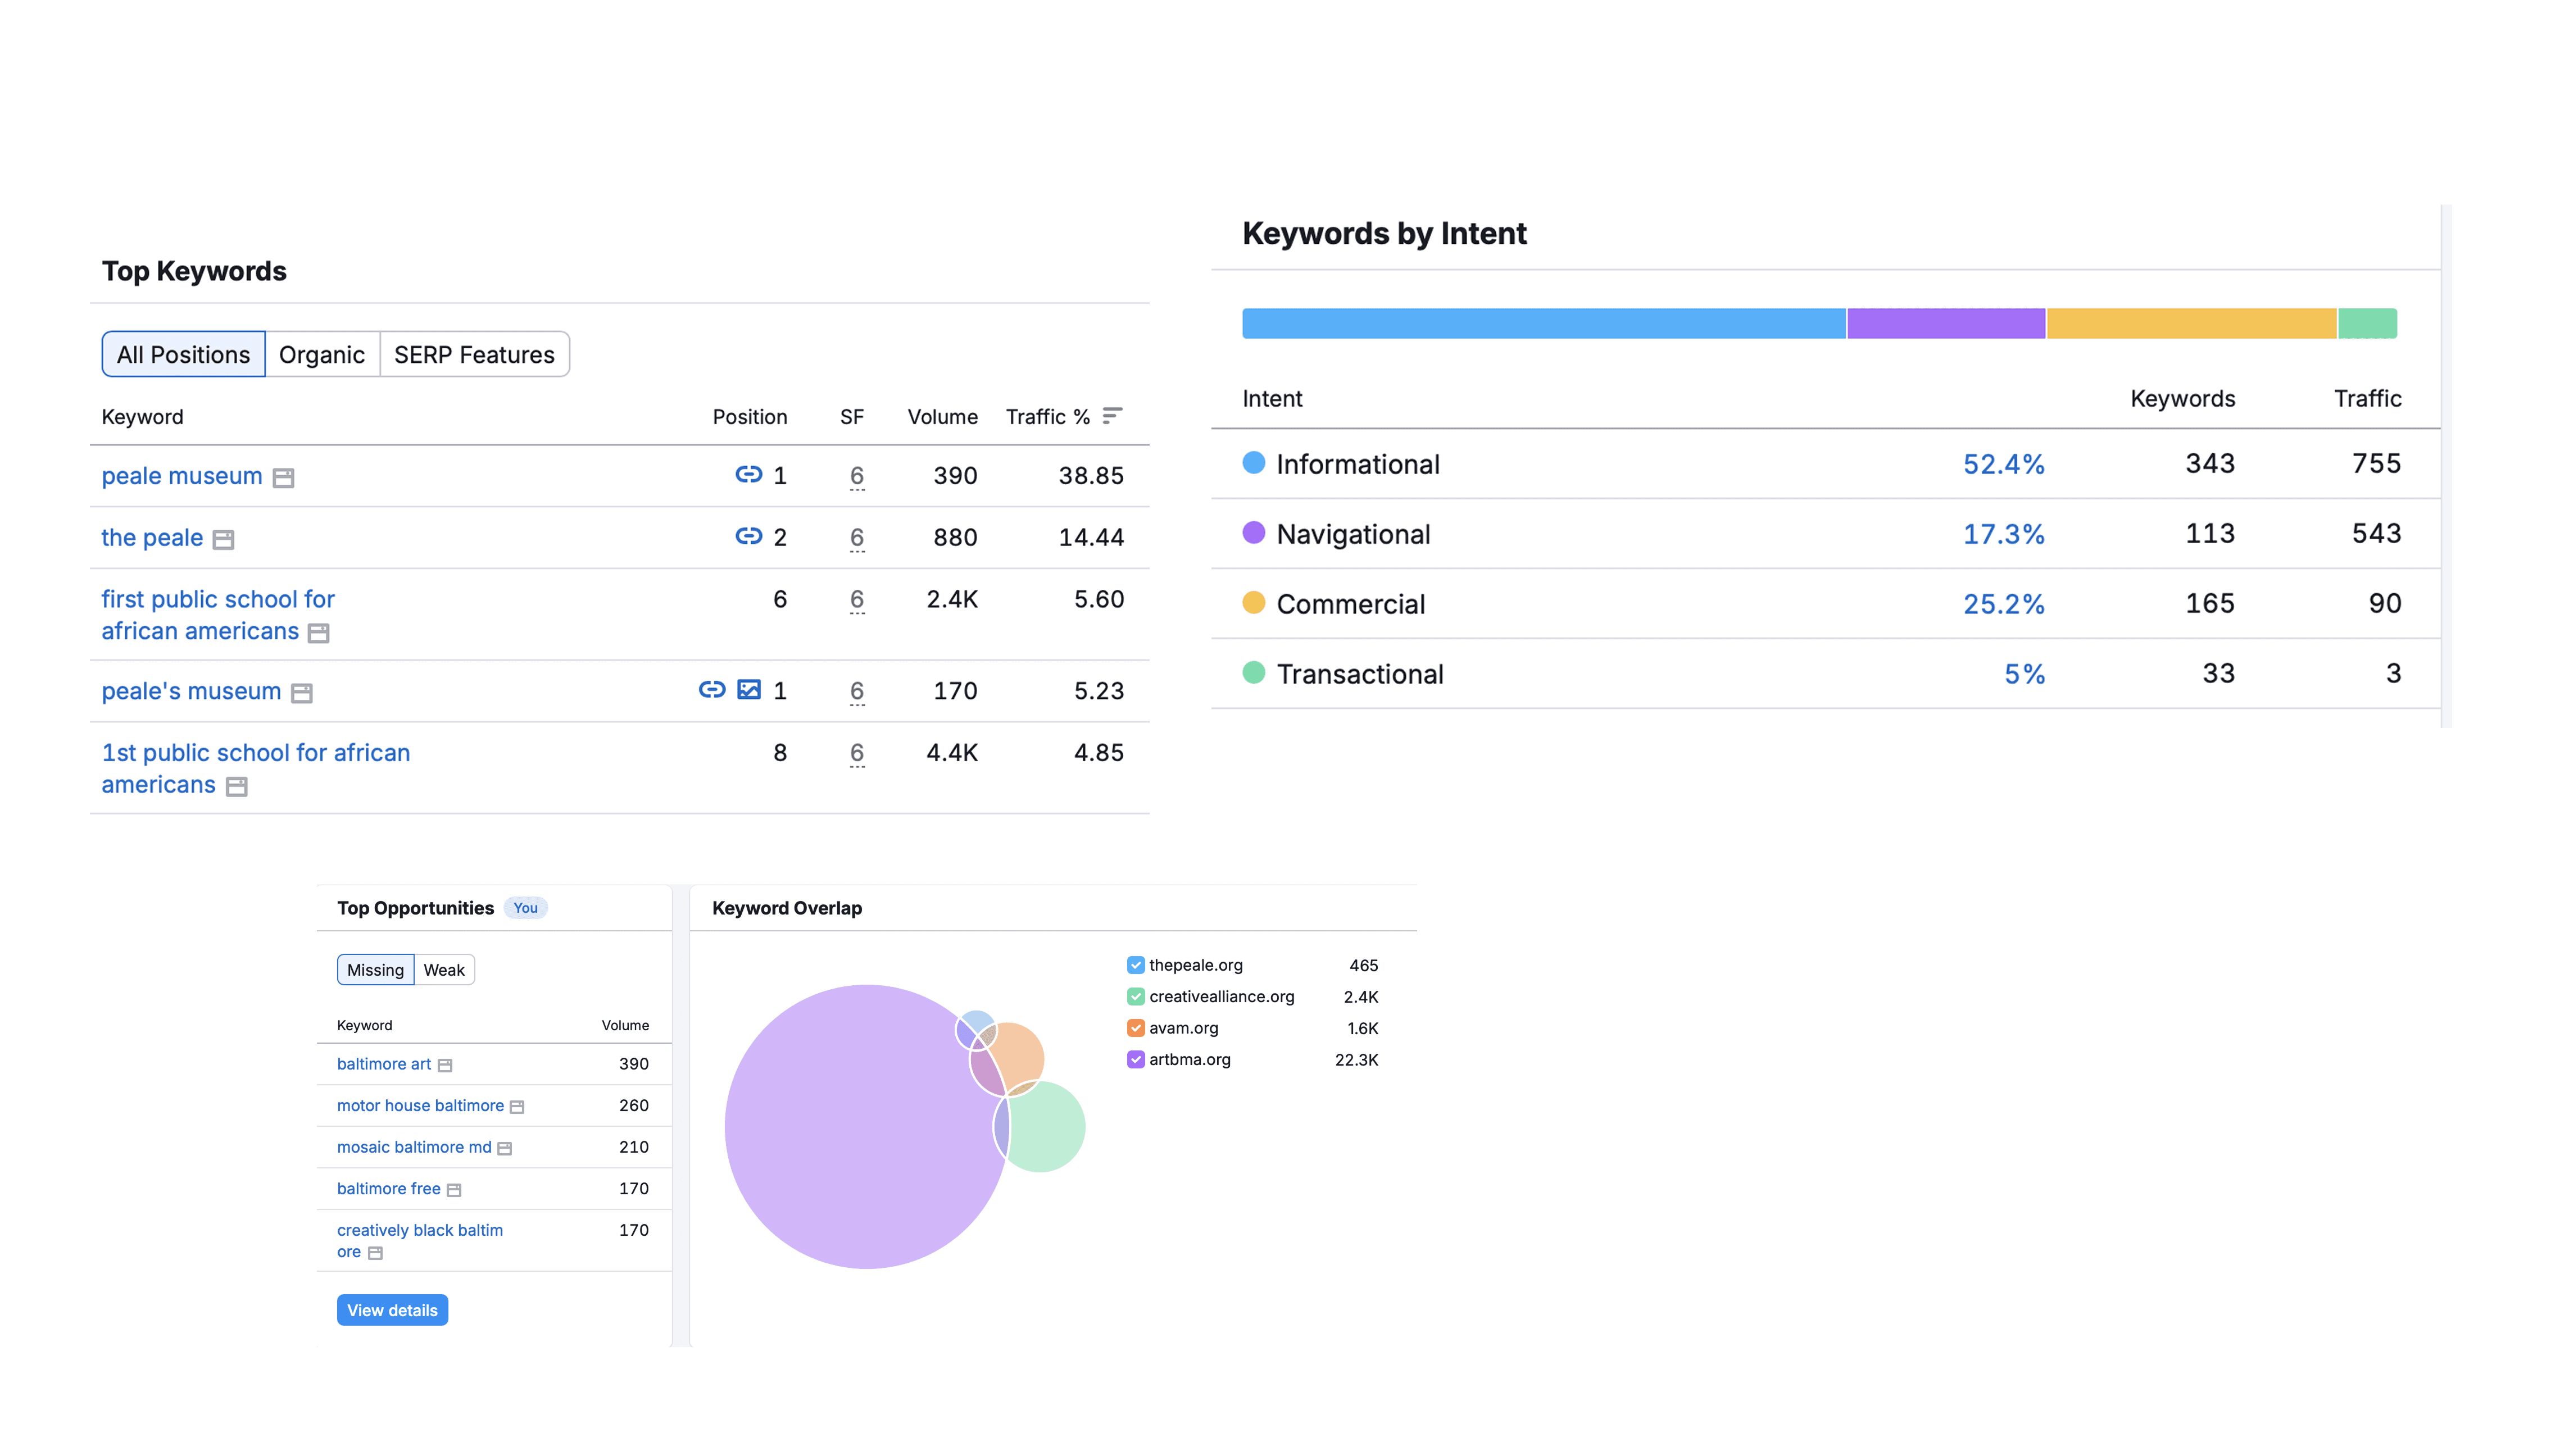Screen dimensions: 2569x1456
Task: Disable artbma.org checkbox in legend
Action: (x=1135, y=1060)
